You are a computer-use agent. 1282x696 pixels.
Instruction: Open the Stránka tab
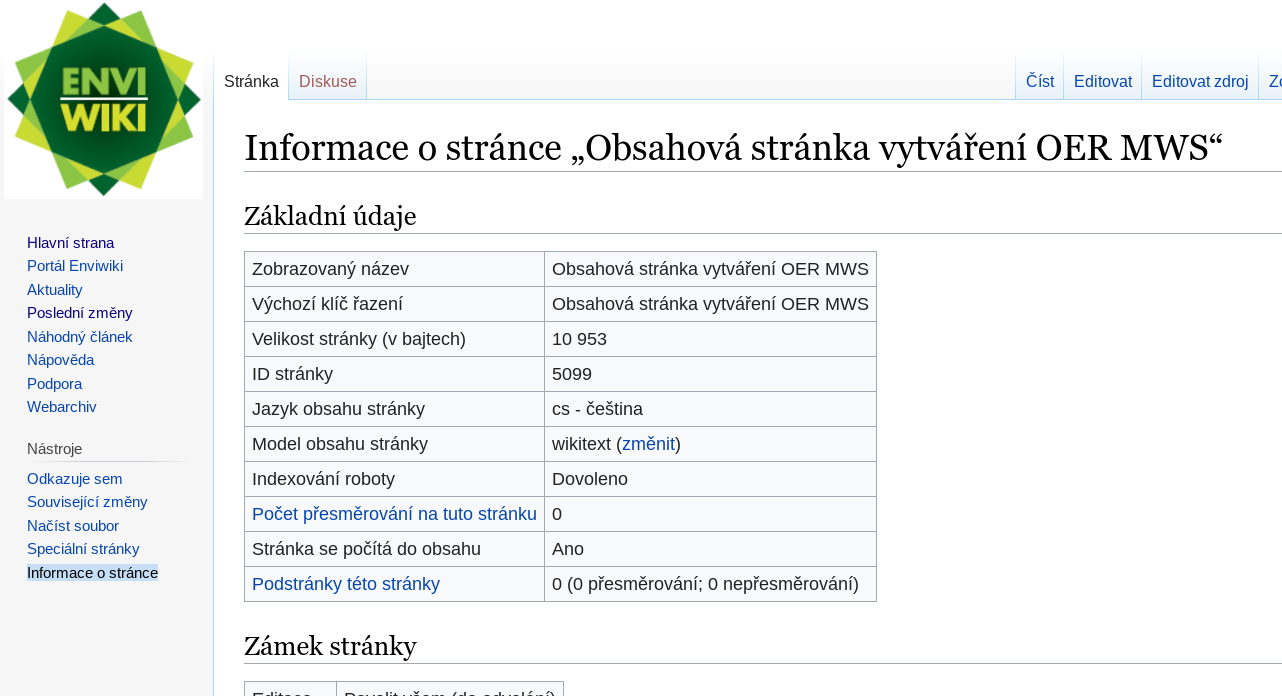pyautogui.click(x=251, y=81)
